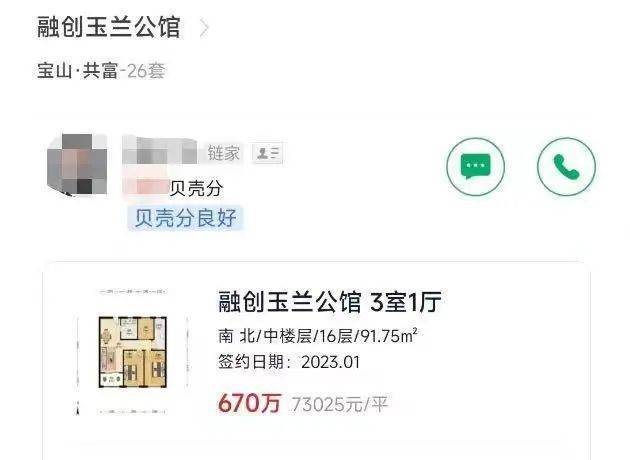Tap the compass arrow beside floor plan
This screenshot has height=460, width=630.
[x=78, y=408]
